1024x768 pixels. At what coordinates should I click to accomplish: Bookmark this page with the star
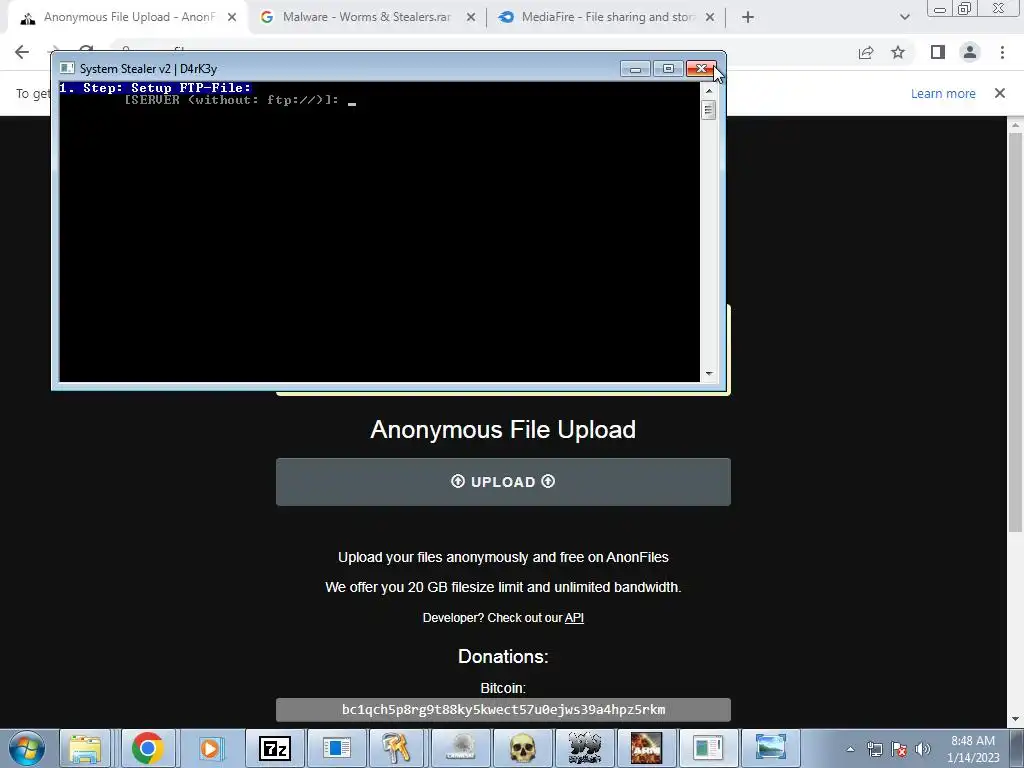898,52
